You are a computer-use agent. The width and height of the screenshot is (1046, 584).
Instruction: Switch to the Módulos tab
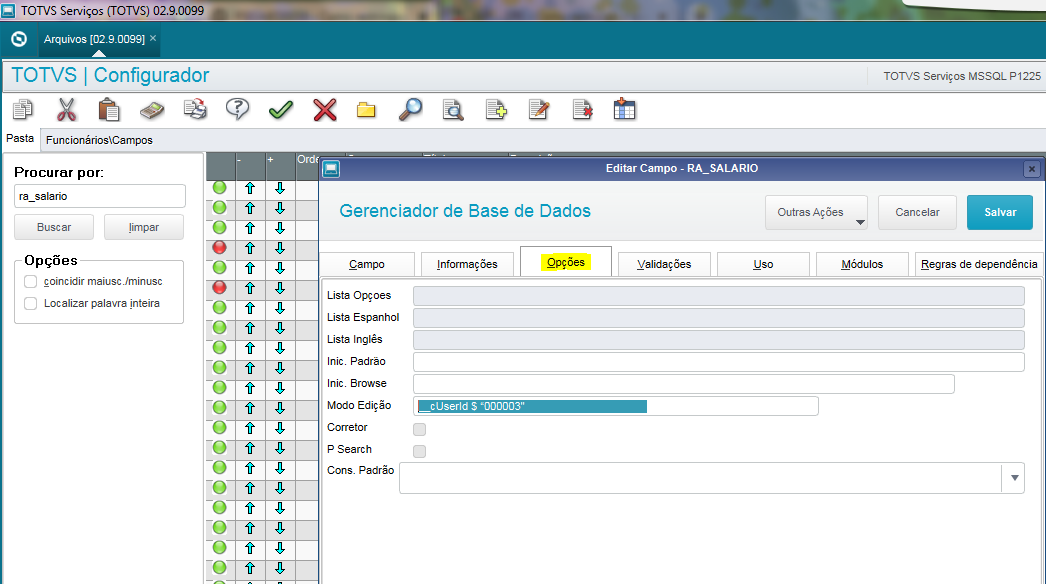point(862,264)
